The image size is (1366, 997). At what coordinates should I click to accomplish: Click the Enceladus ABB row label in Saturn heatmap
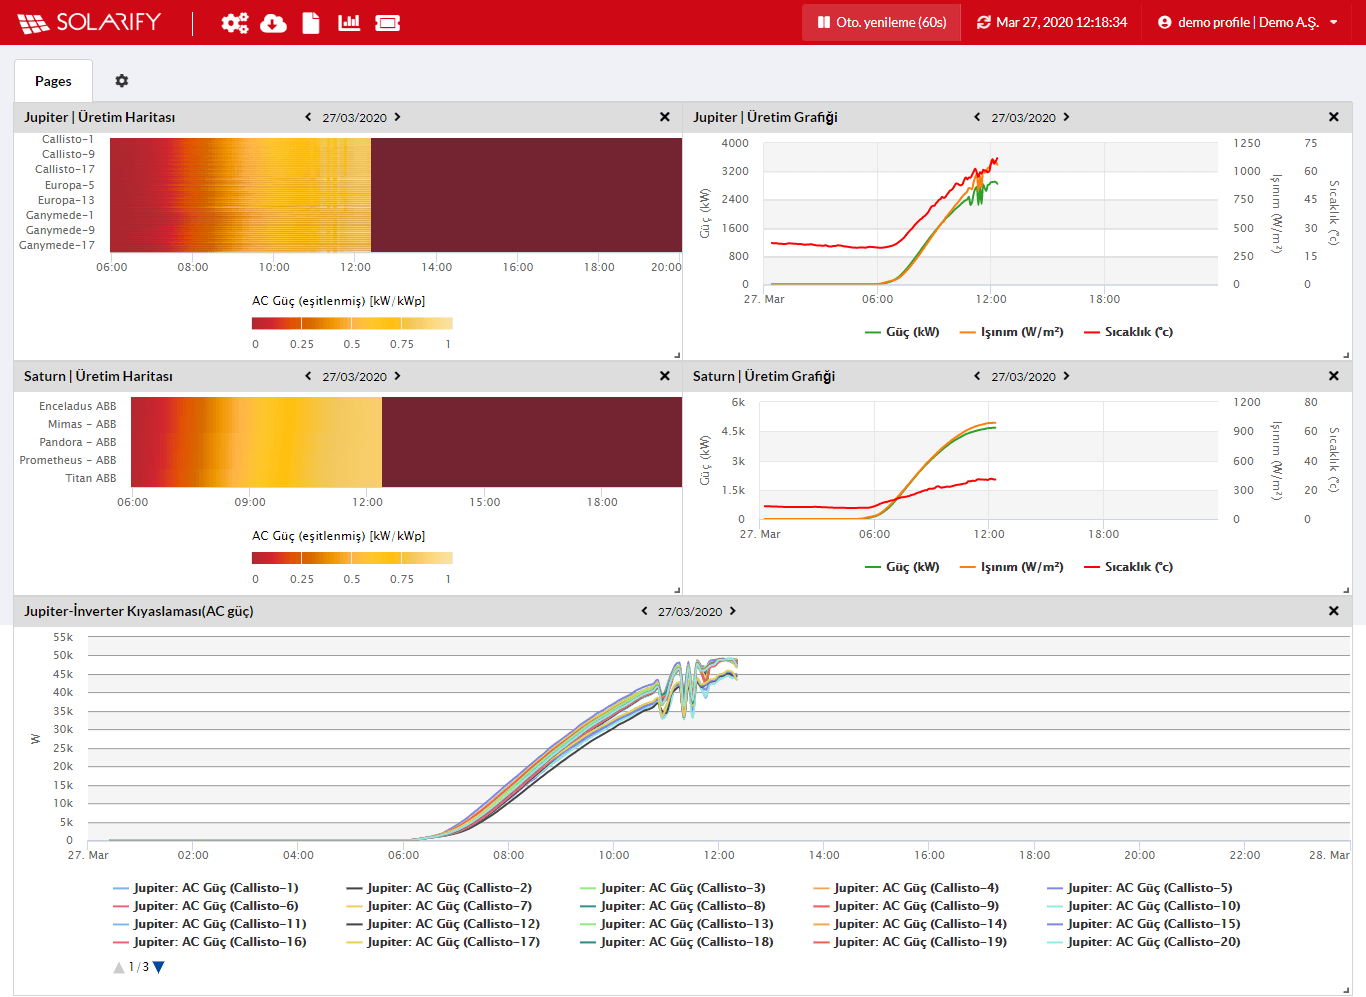[78, 406]
